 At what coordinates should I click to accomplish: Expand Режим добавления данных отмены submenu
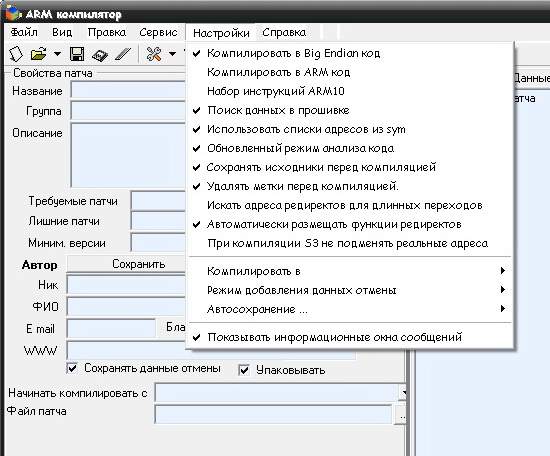pos(350,290)
